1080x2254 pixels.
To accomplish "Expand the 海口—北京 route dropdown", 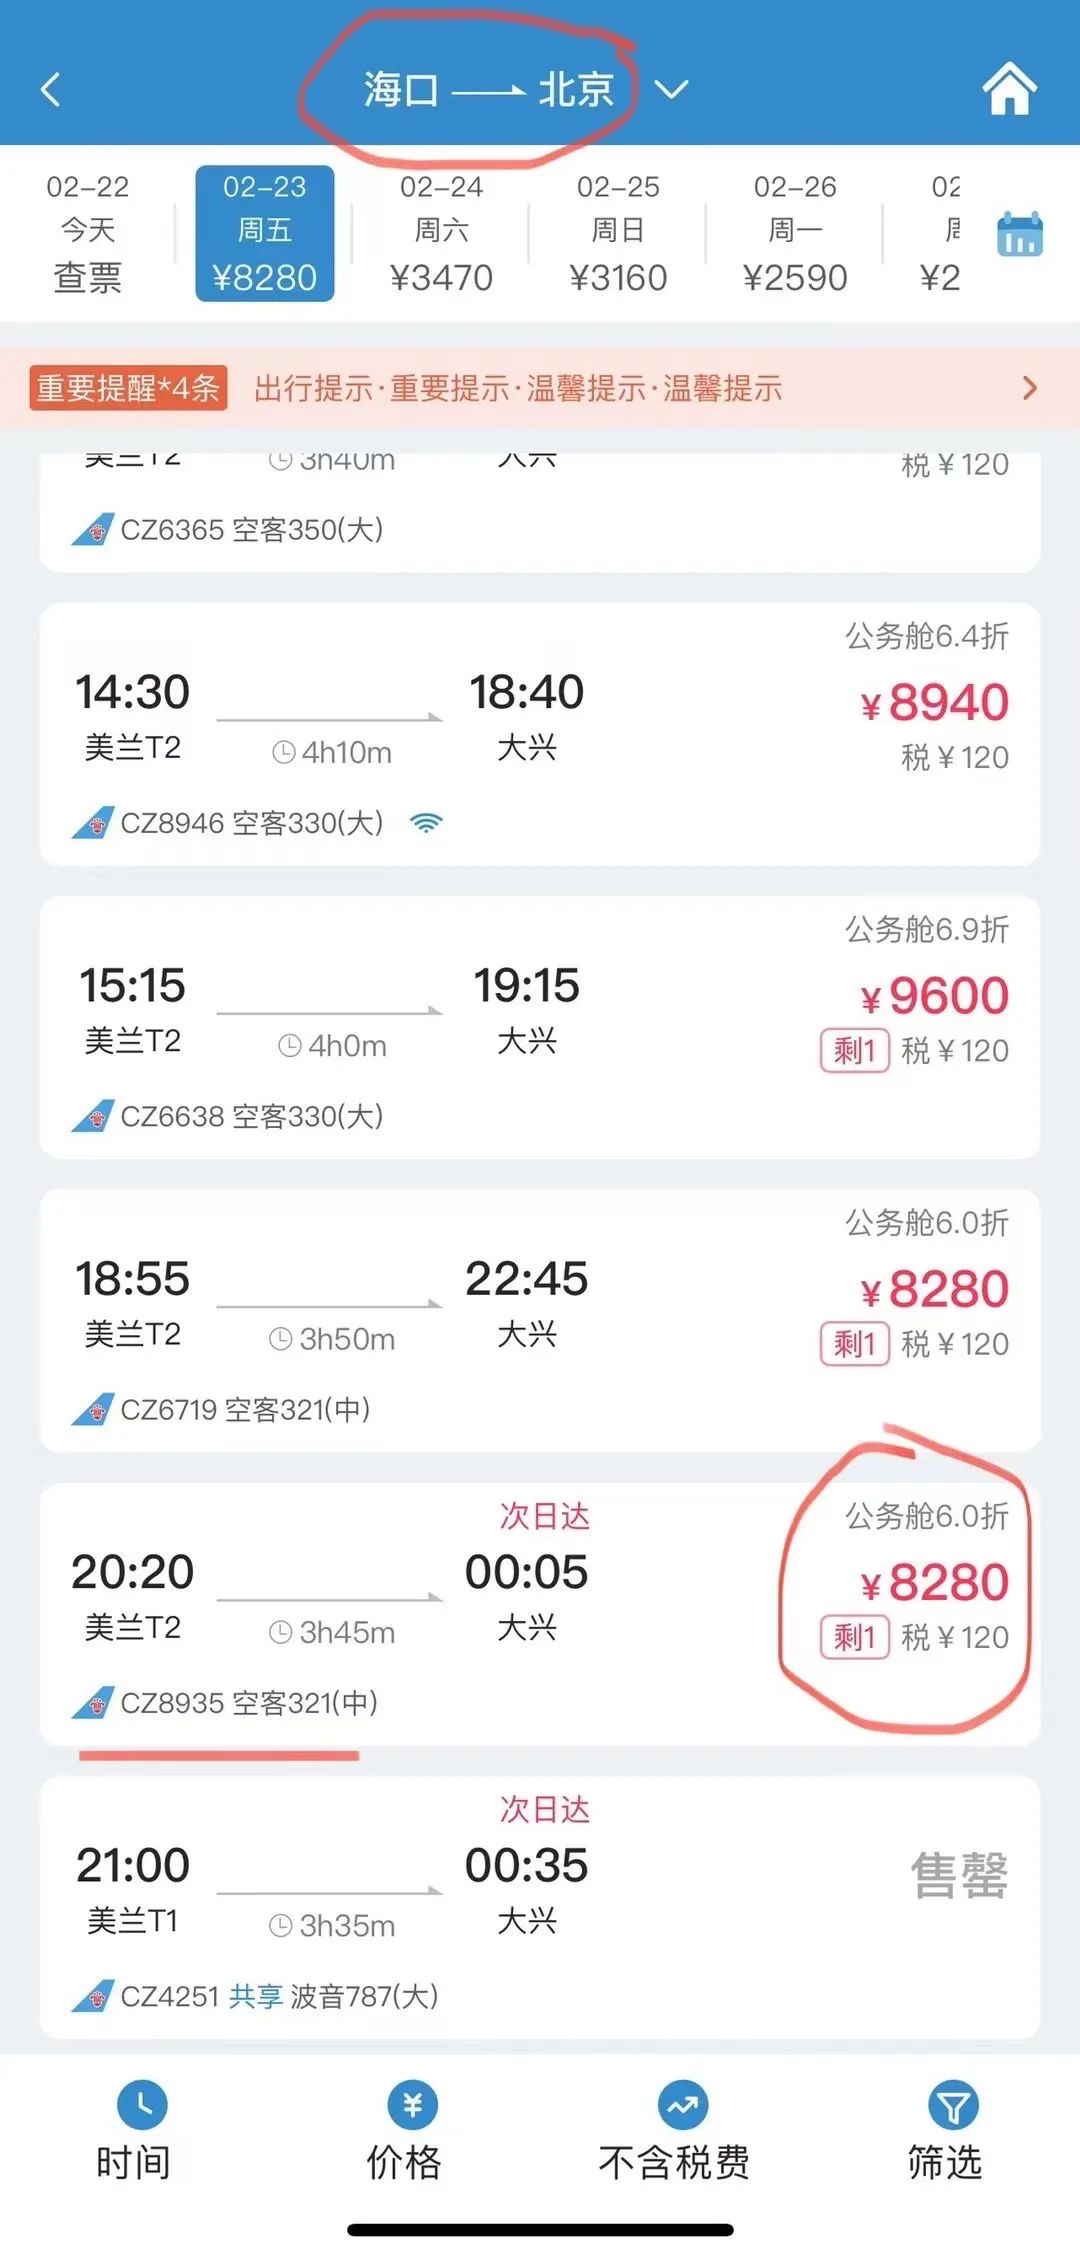I will point(671,90).
